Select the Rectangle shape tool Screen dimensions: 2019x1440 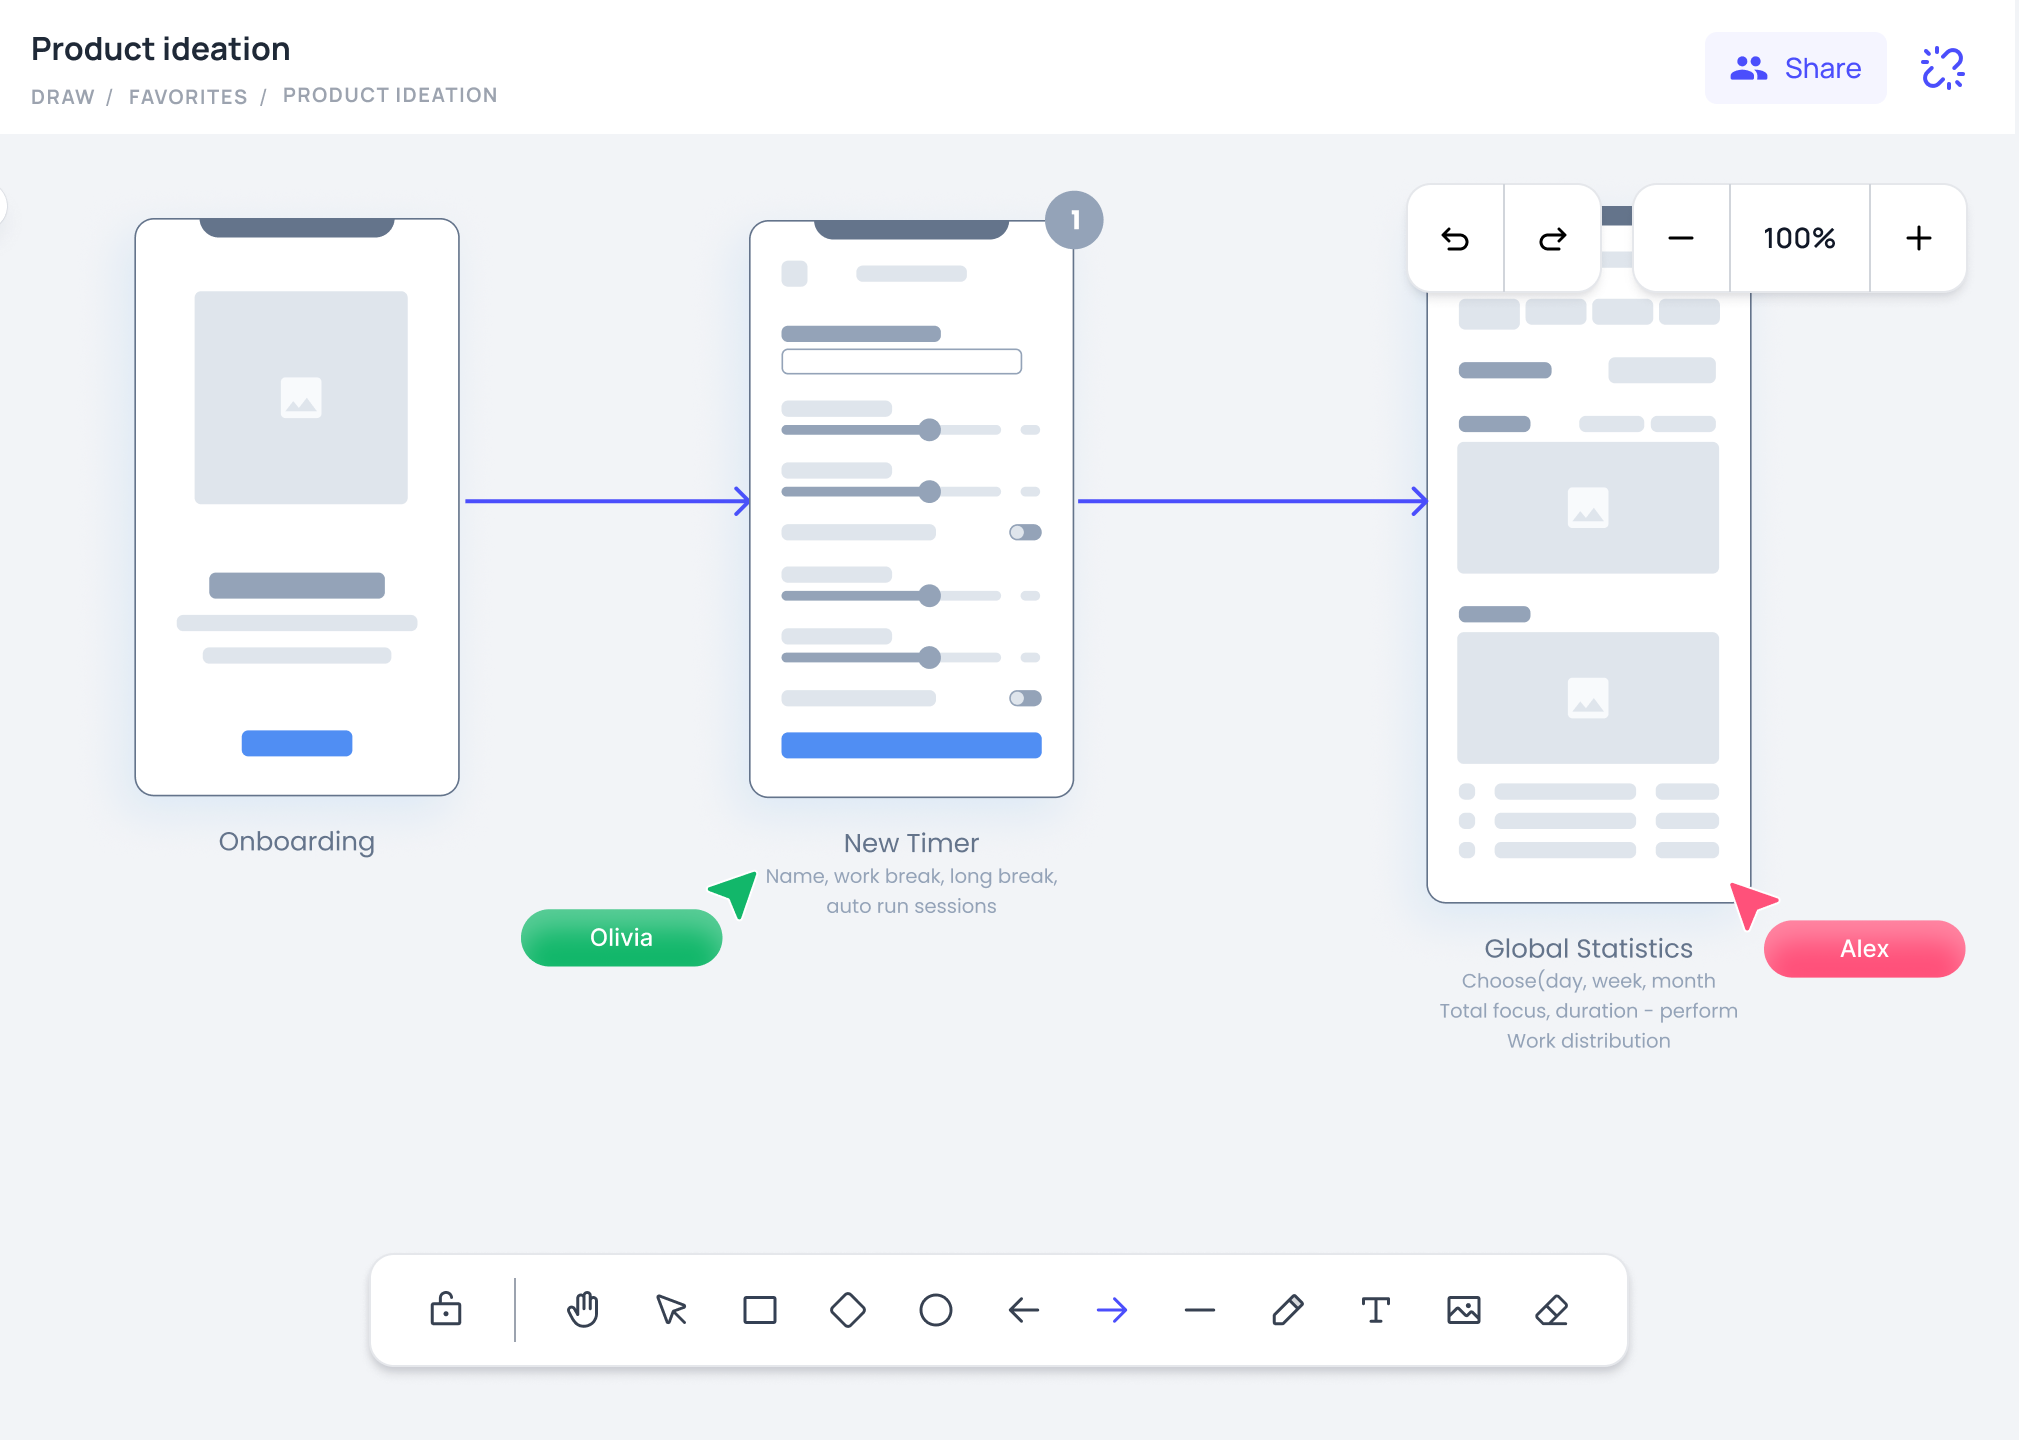tap(759, 1311)
